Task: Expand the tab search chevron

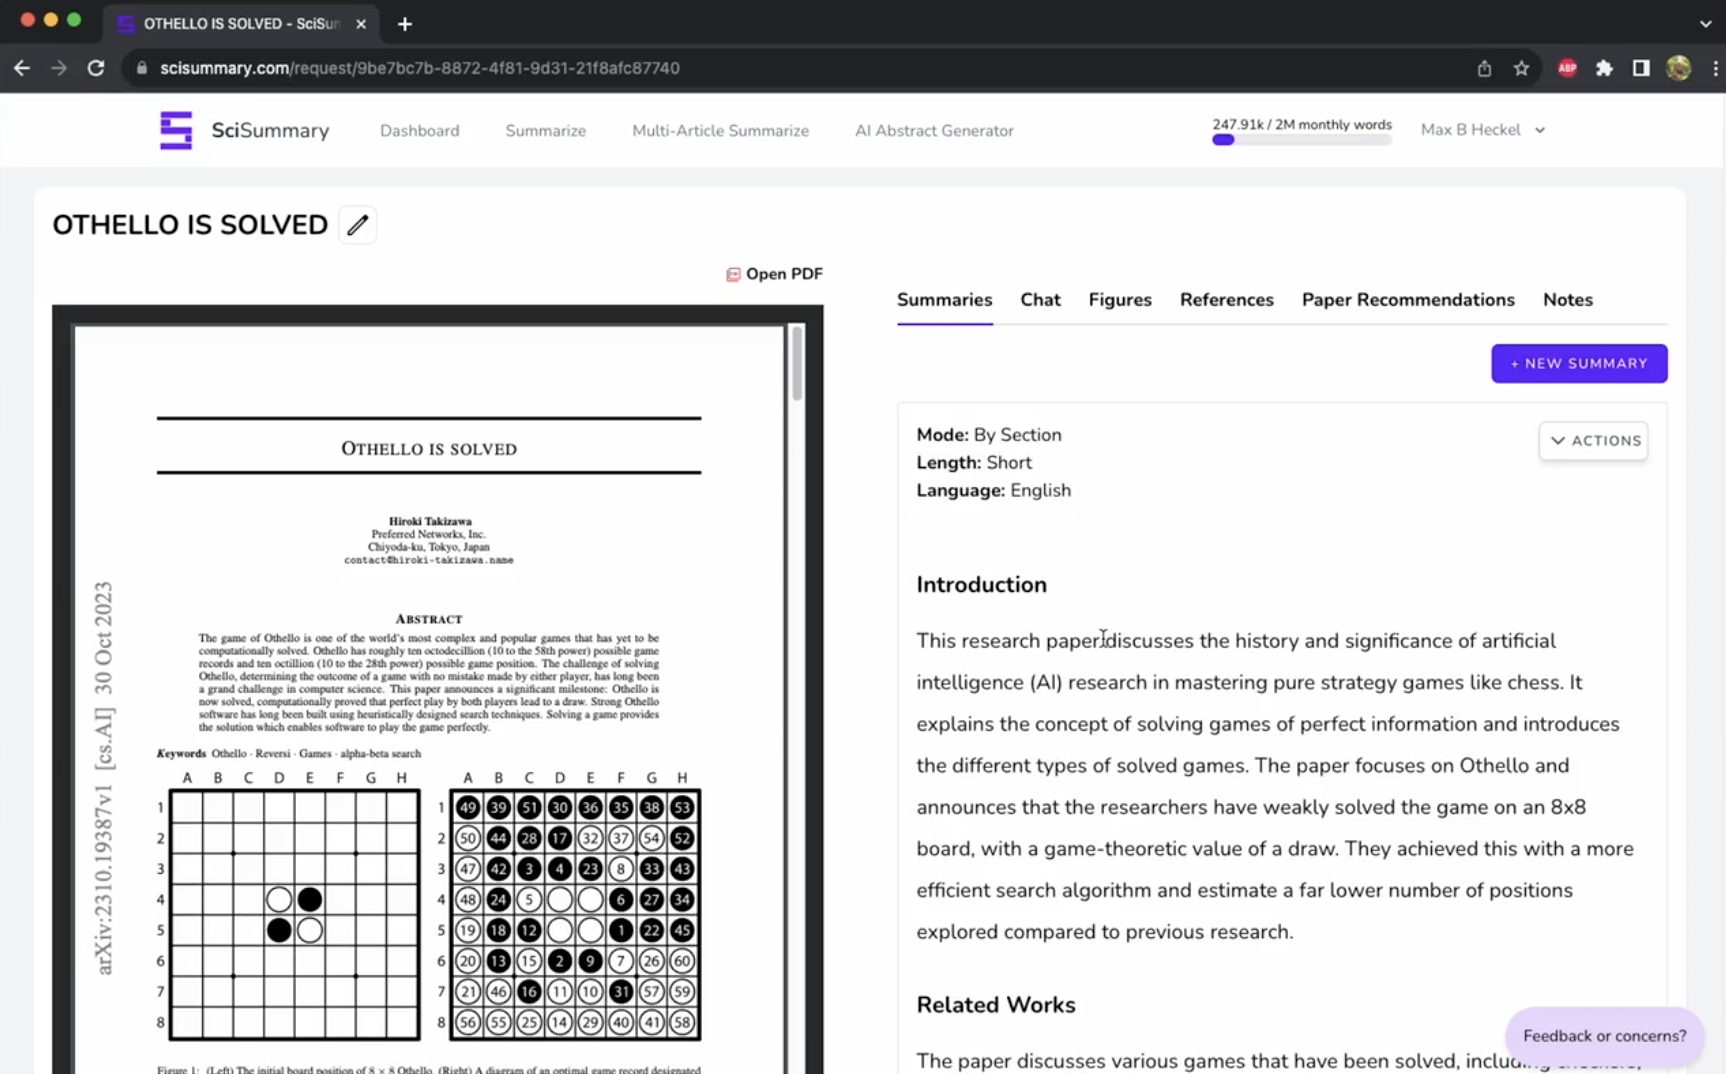Action: (x=1705, y=24)
